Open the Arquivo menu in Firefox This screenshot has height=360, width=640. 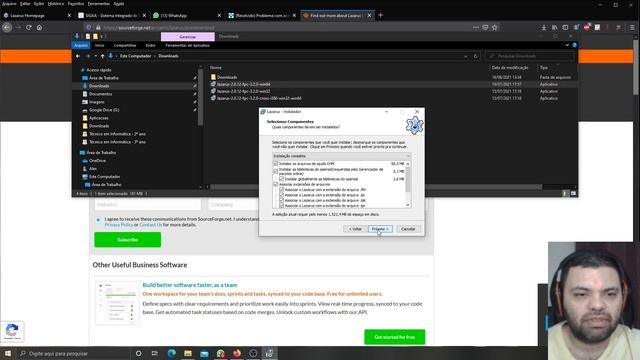pyautogui.click(x=9, y=4)
